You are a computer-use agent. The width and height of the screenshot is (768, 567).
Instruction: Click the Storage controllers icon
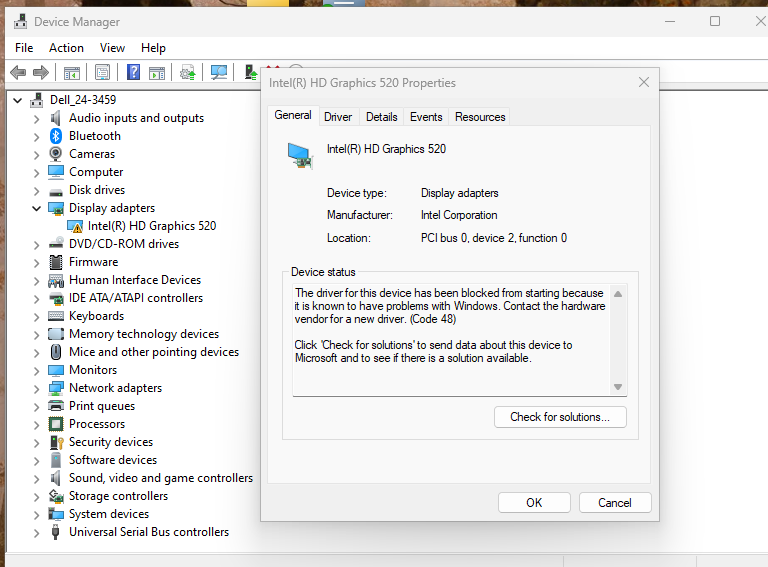[56, 496]
